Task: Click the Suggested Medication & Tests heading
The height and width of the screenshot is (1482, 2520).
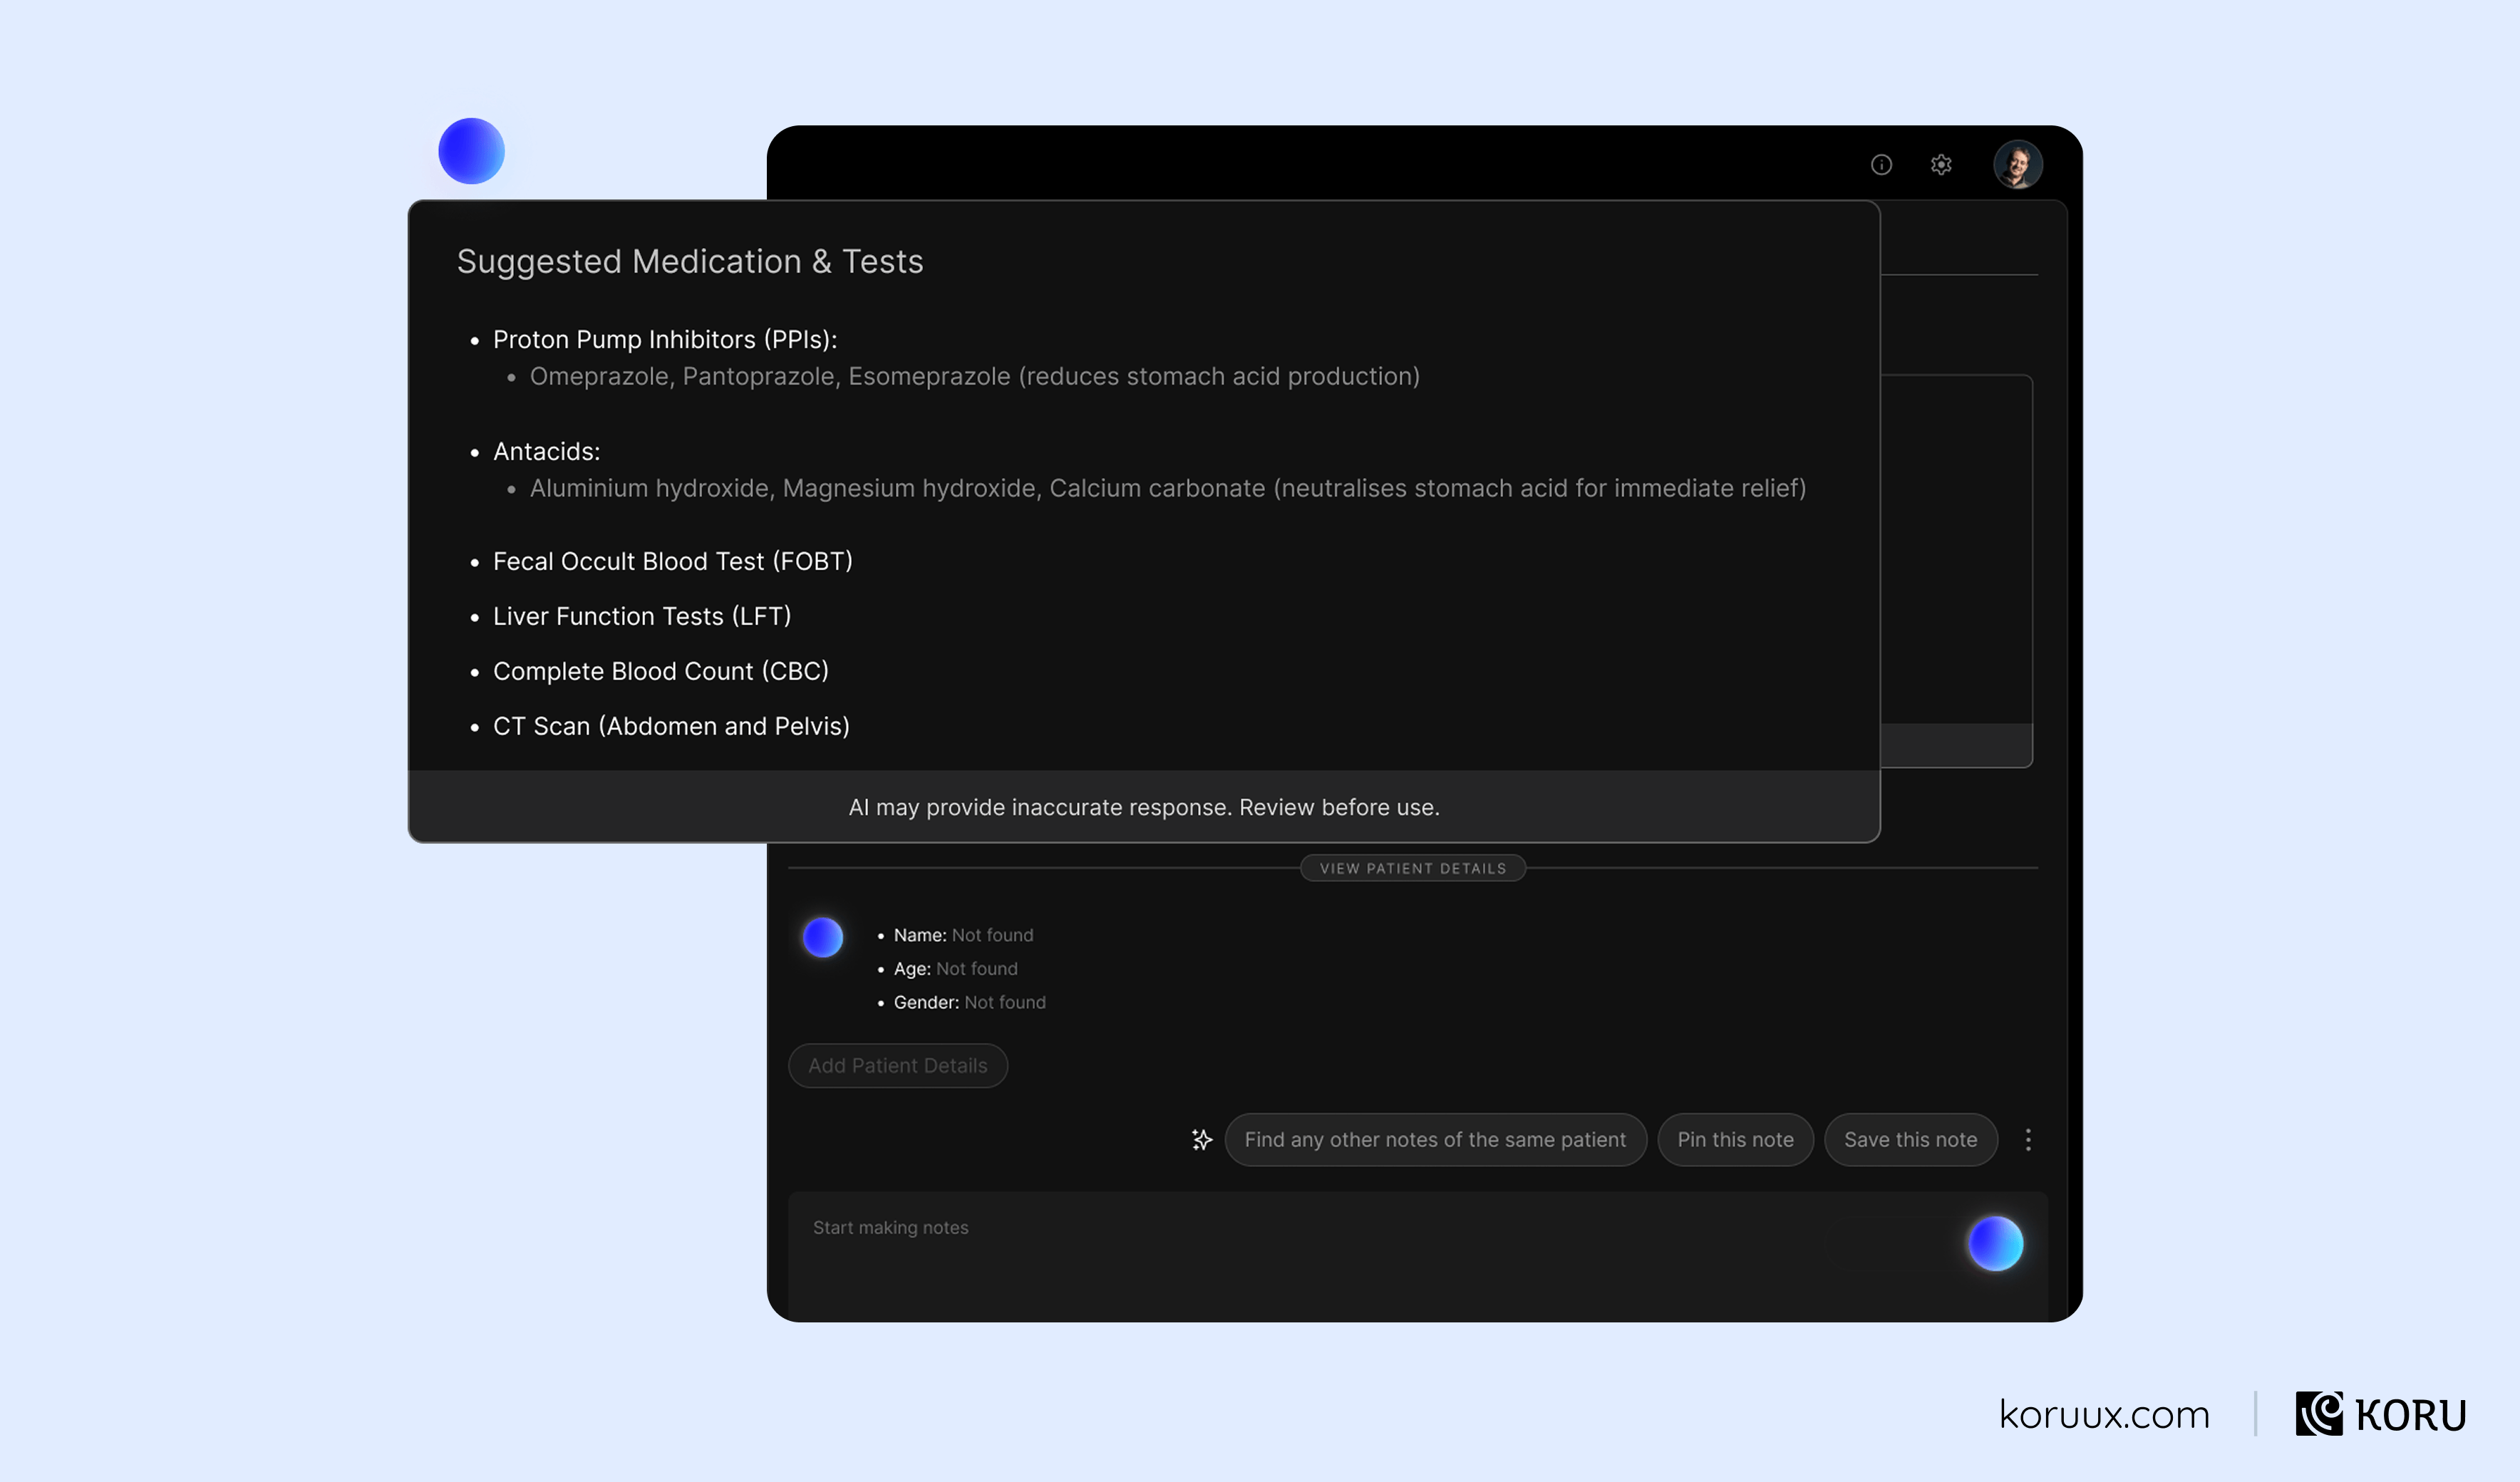Action: coord(690,262)
